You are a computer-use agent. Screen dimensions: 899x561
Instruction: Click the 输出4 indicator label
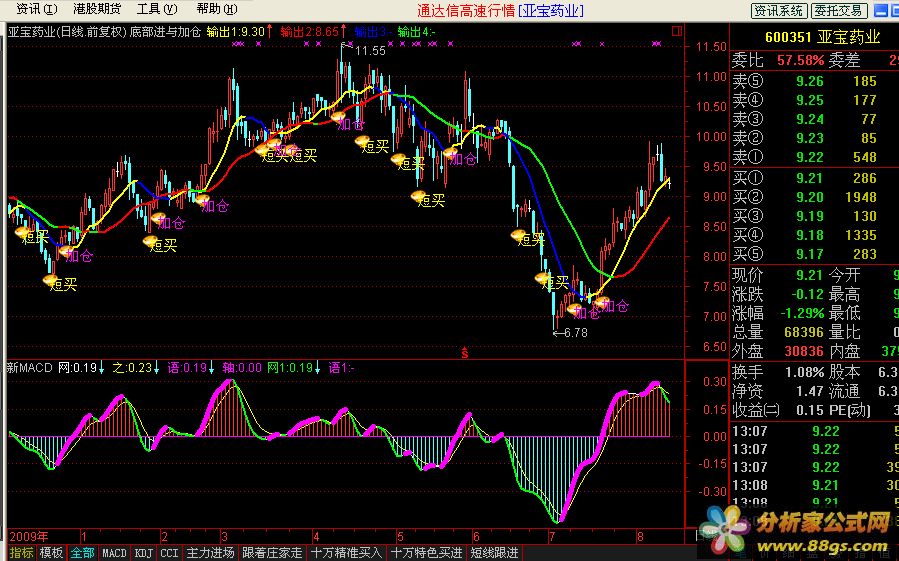416,32
